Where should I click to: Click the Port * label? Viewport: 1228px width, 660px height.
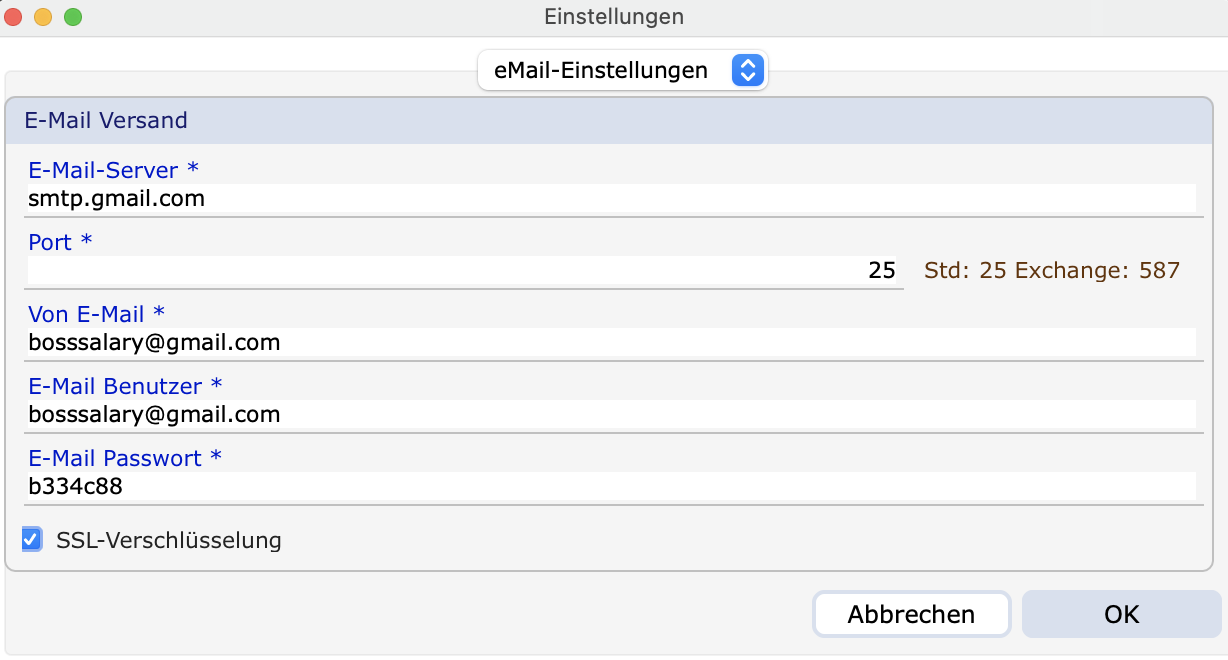tap(60, 242)
